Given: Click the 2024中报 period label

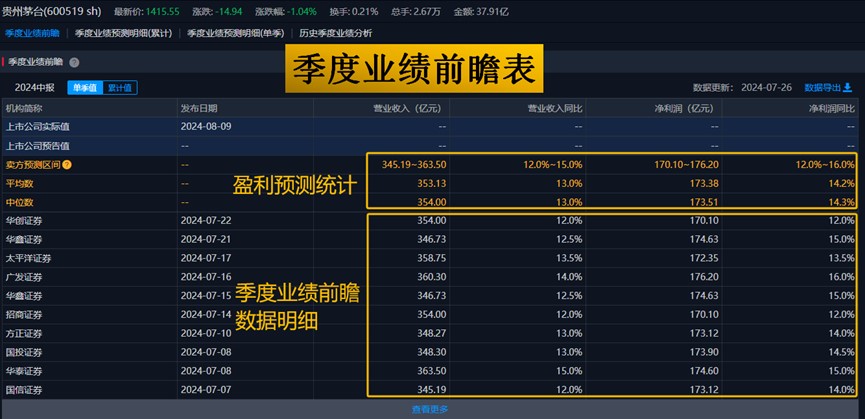Looking at the screenshot, I should tap(34, 88).
